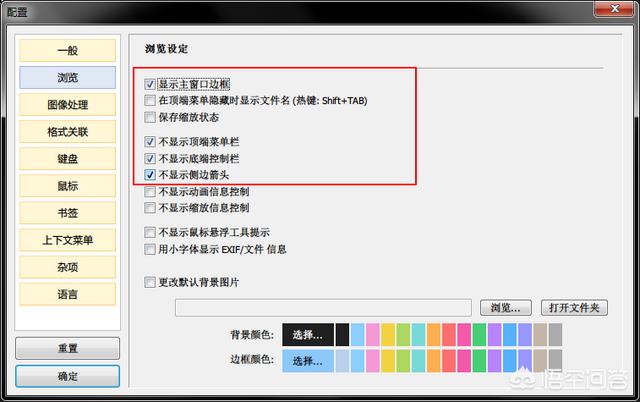Select dark green swatch in 边框颜色 row

tap(479, 361)
